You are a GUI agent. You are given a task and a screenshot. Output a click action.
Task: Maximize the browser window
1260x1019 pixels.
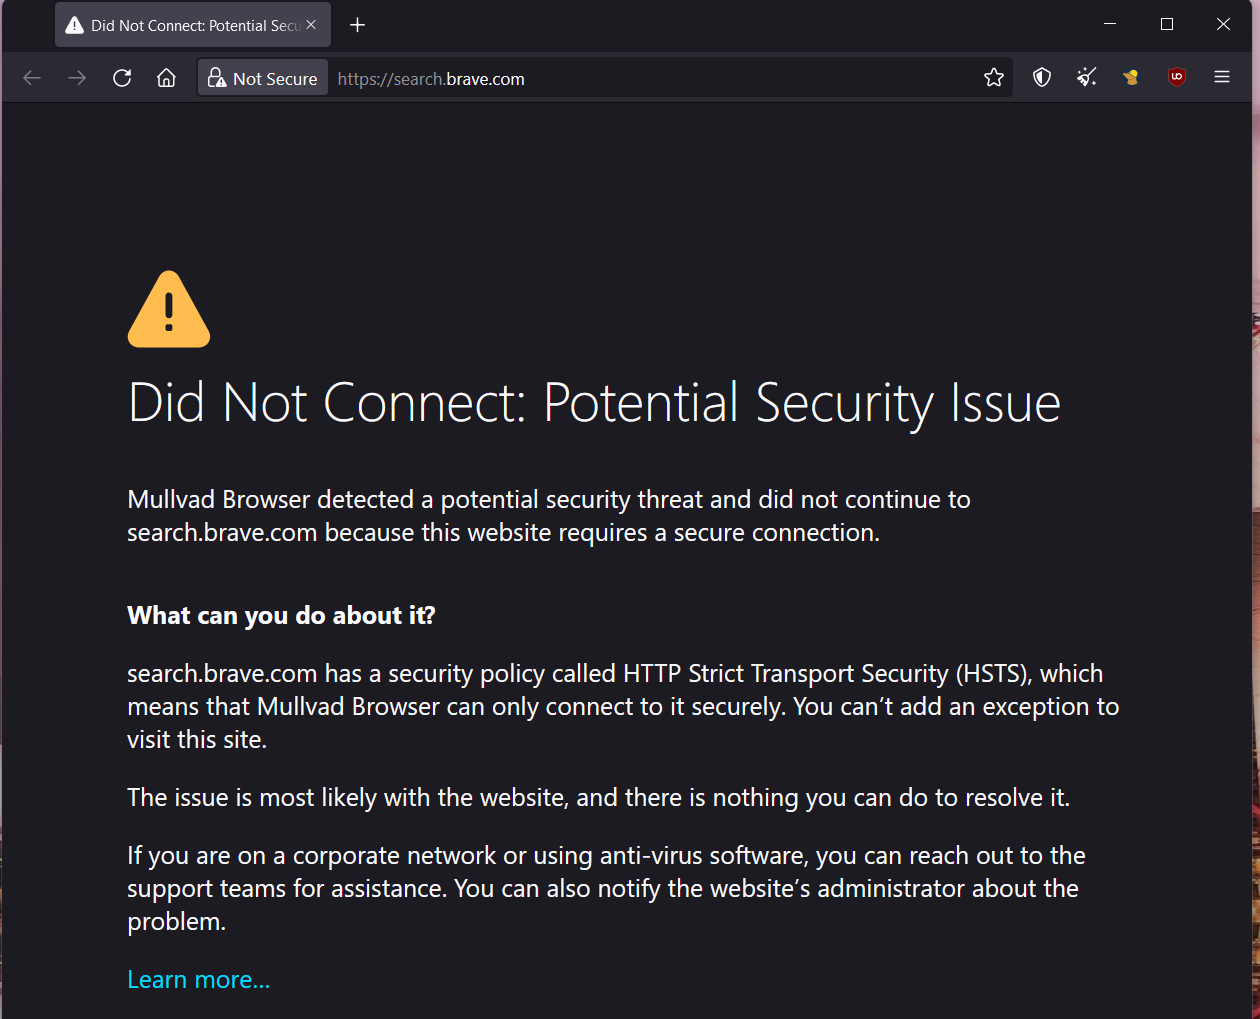1166,24
